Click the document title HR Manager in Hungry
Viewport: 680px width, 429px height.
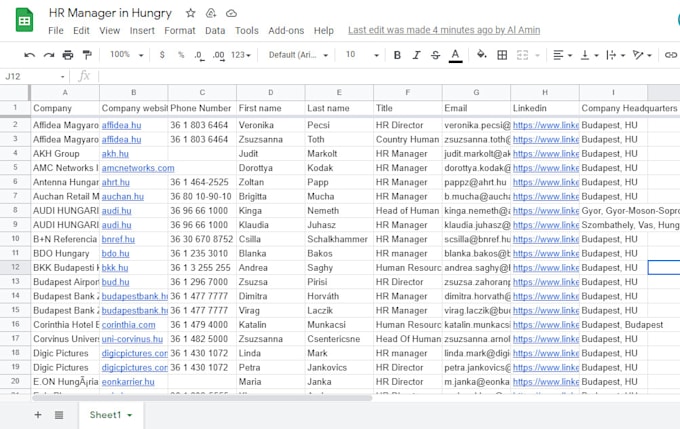tap(110, 13)
